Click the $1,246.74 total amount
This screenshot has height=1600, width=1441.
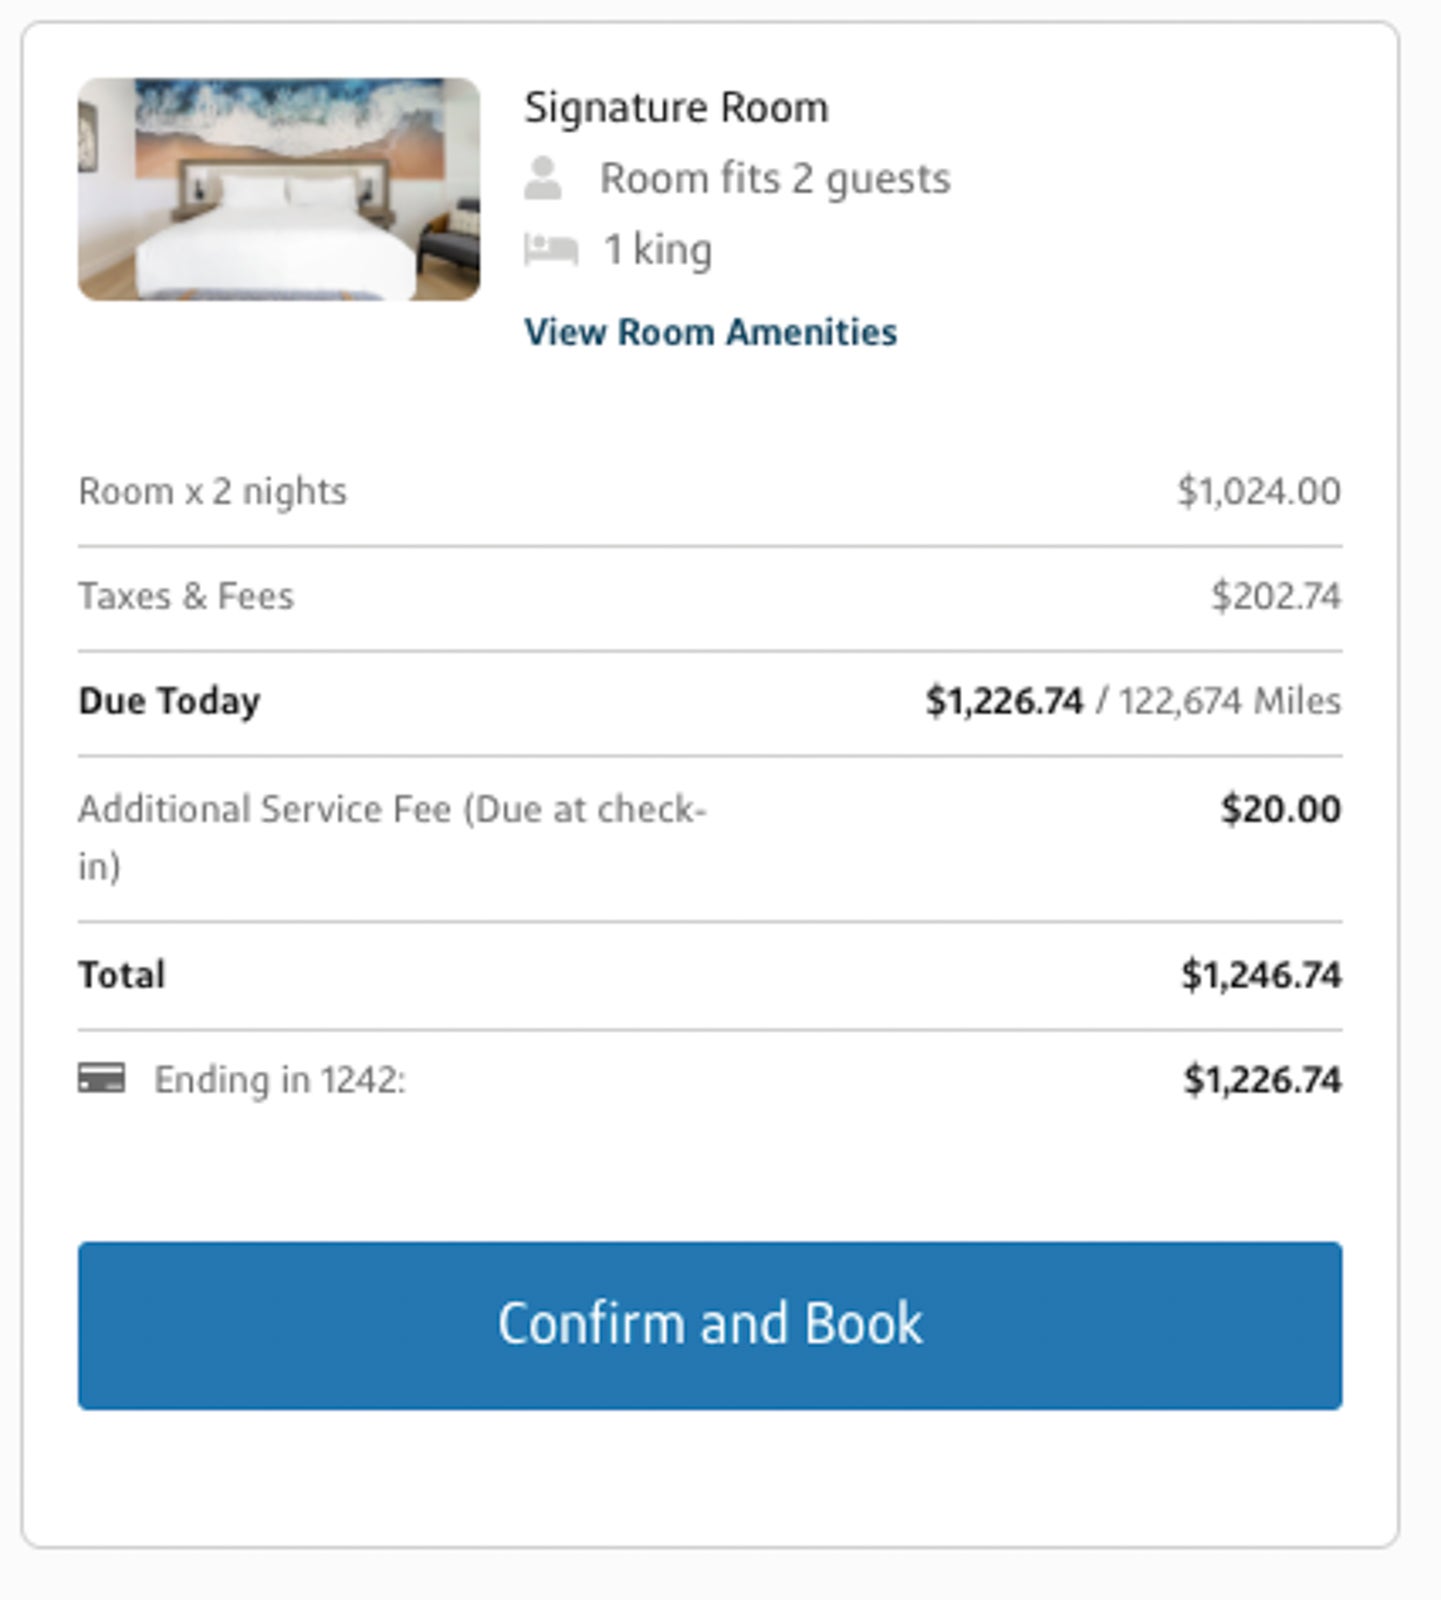[1261, 975]
